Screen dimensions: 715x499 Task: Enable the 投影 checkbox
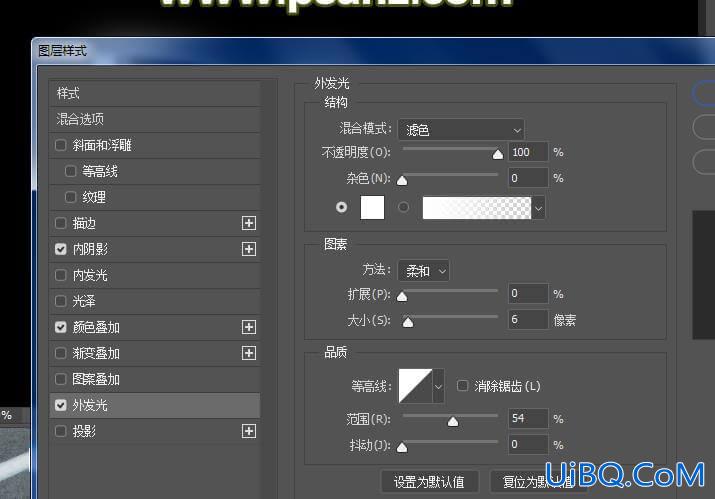point(61,431)
